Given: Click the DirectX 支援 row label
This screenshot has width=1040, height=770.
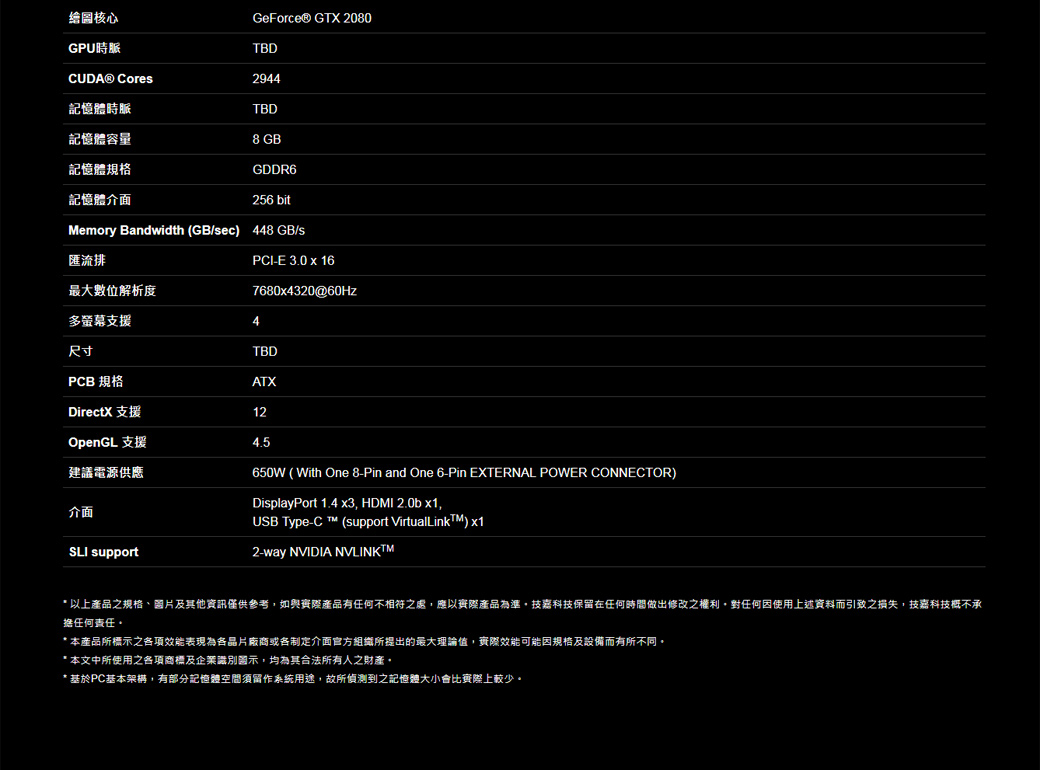Looking at the screenshot, I should pyautogui.click(x=104, y=412).
